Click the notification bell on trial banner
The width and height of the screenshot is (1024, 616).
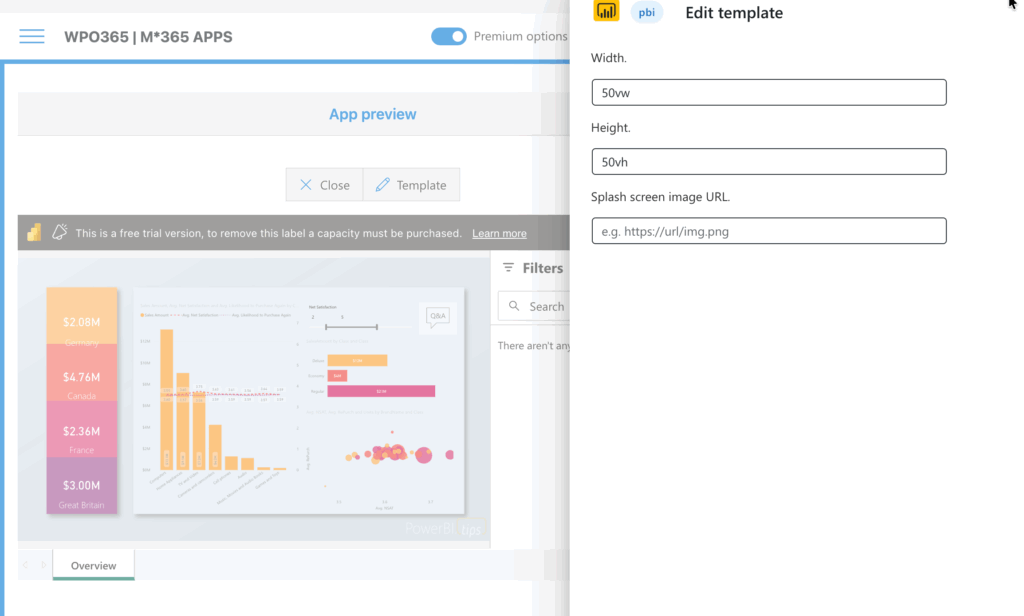coord(59,232)
